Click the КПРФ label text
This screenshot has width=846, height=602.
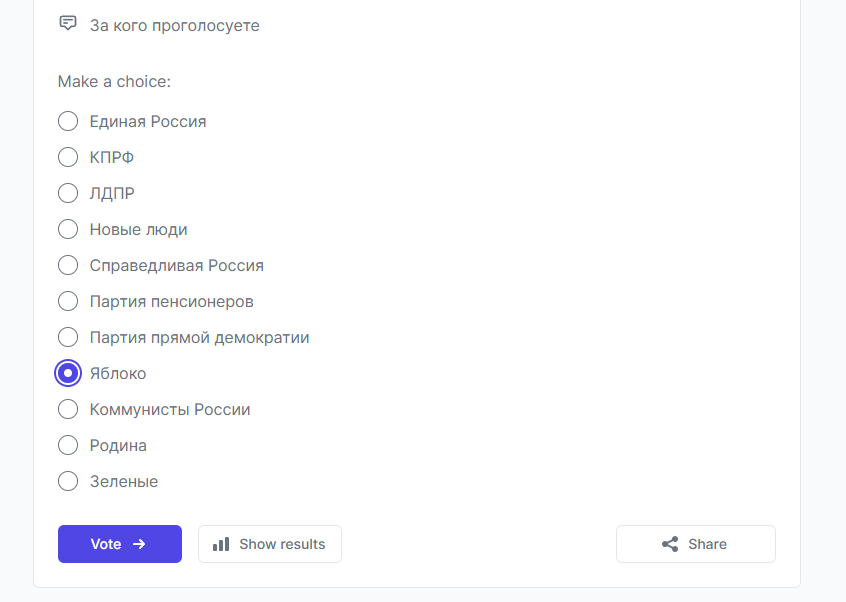click(112, 158)
